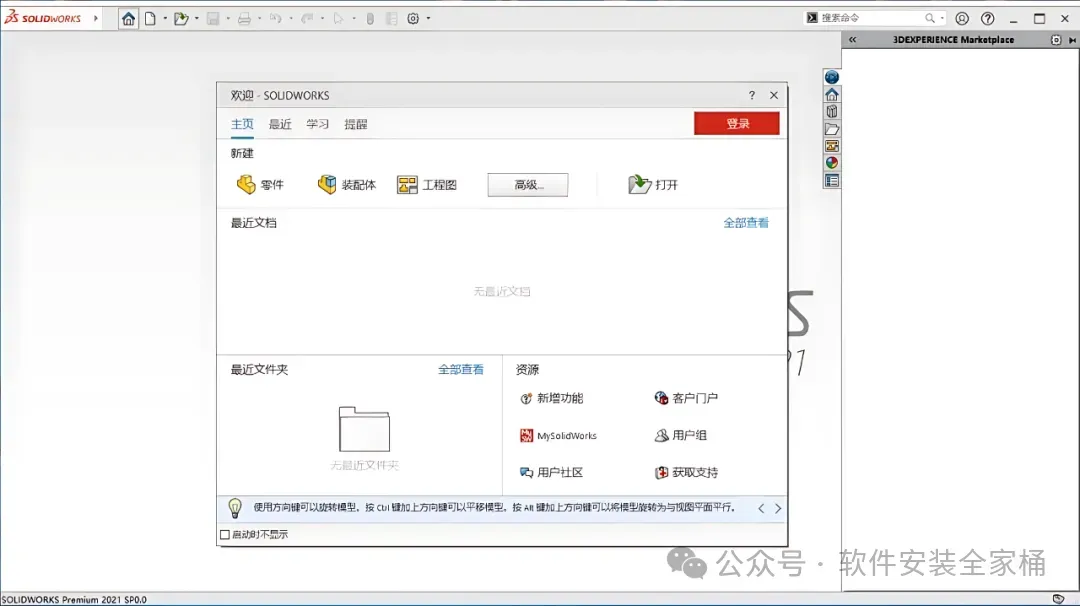1080x606 pixels.
Task: Switch to the 主页 tab
Action: click(242, 124)
